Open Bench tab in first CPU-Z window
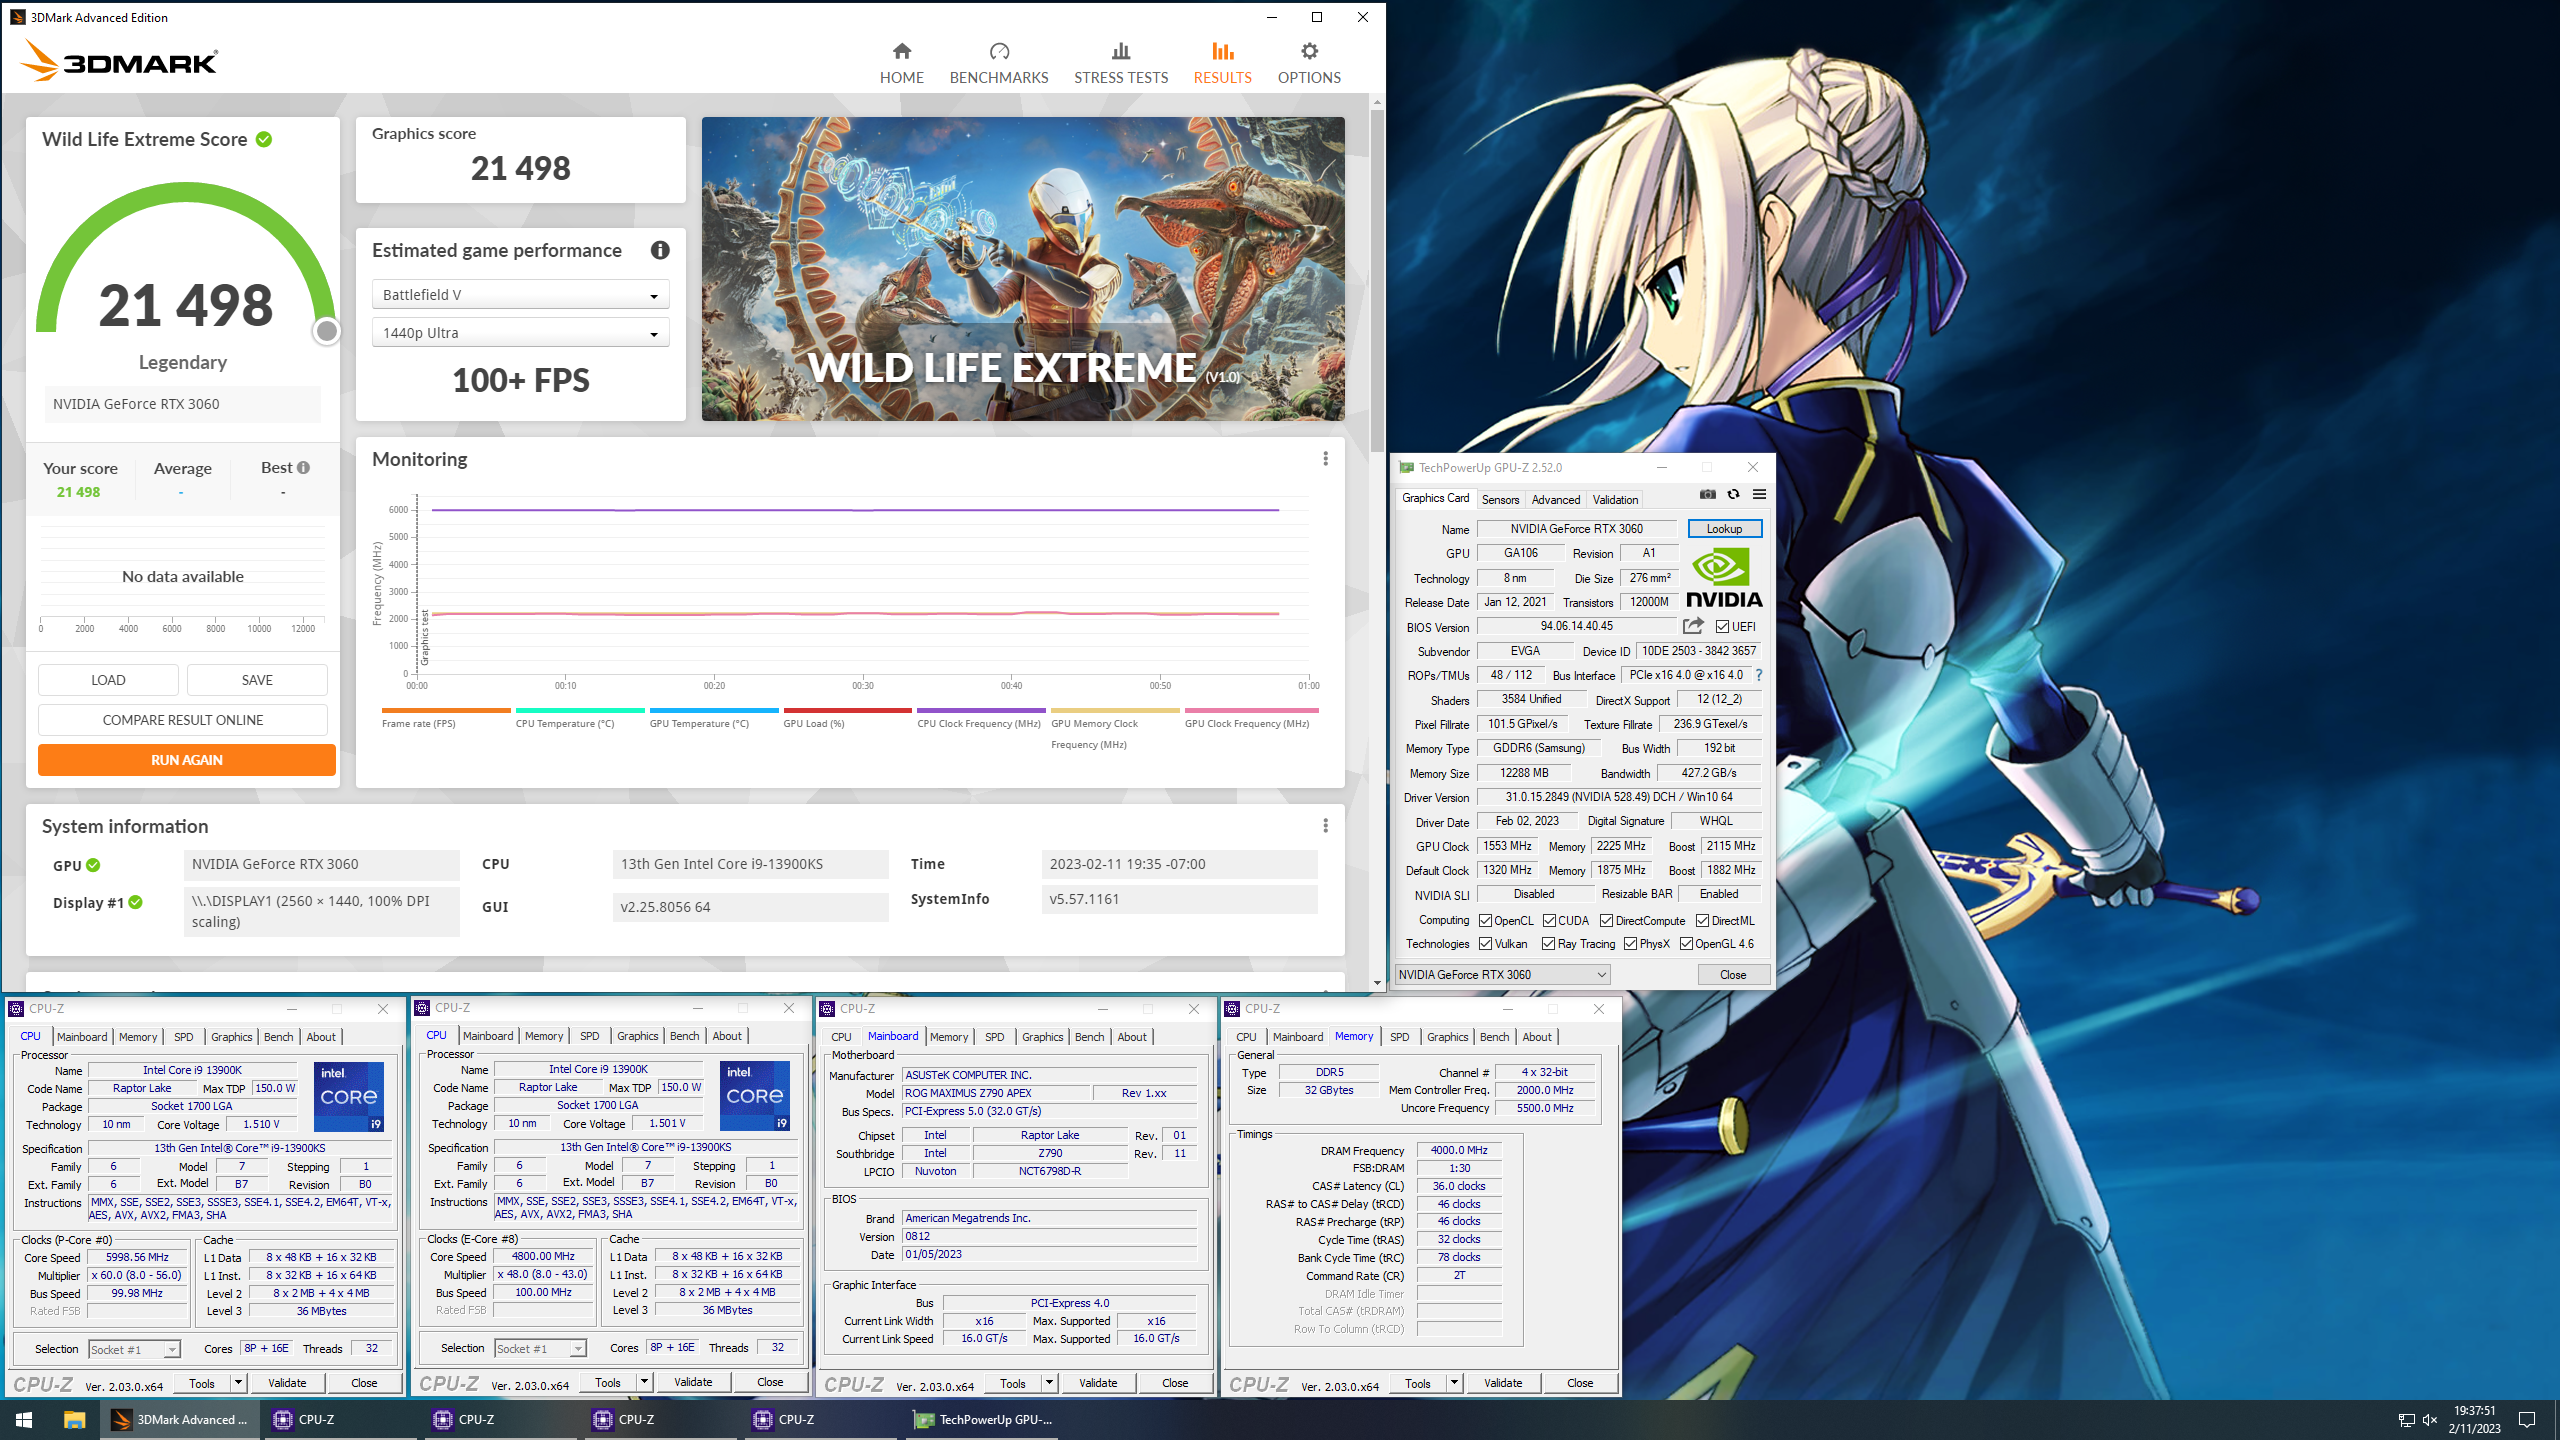This screenshot has height=1440, width=2560. click(x=278, y=1037)
